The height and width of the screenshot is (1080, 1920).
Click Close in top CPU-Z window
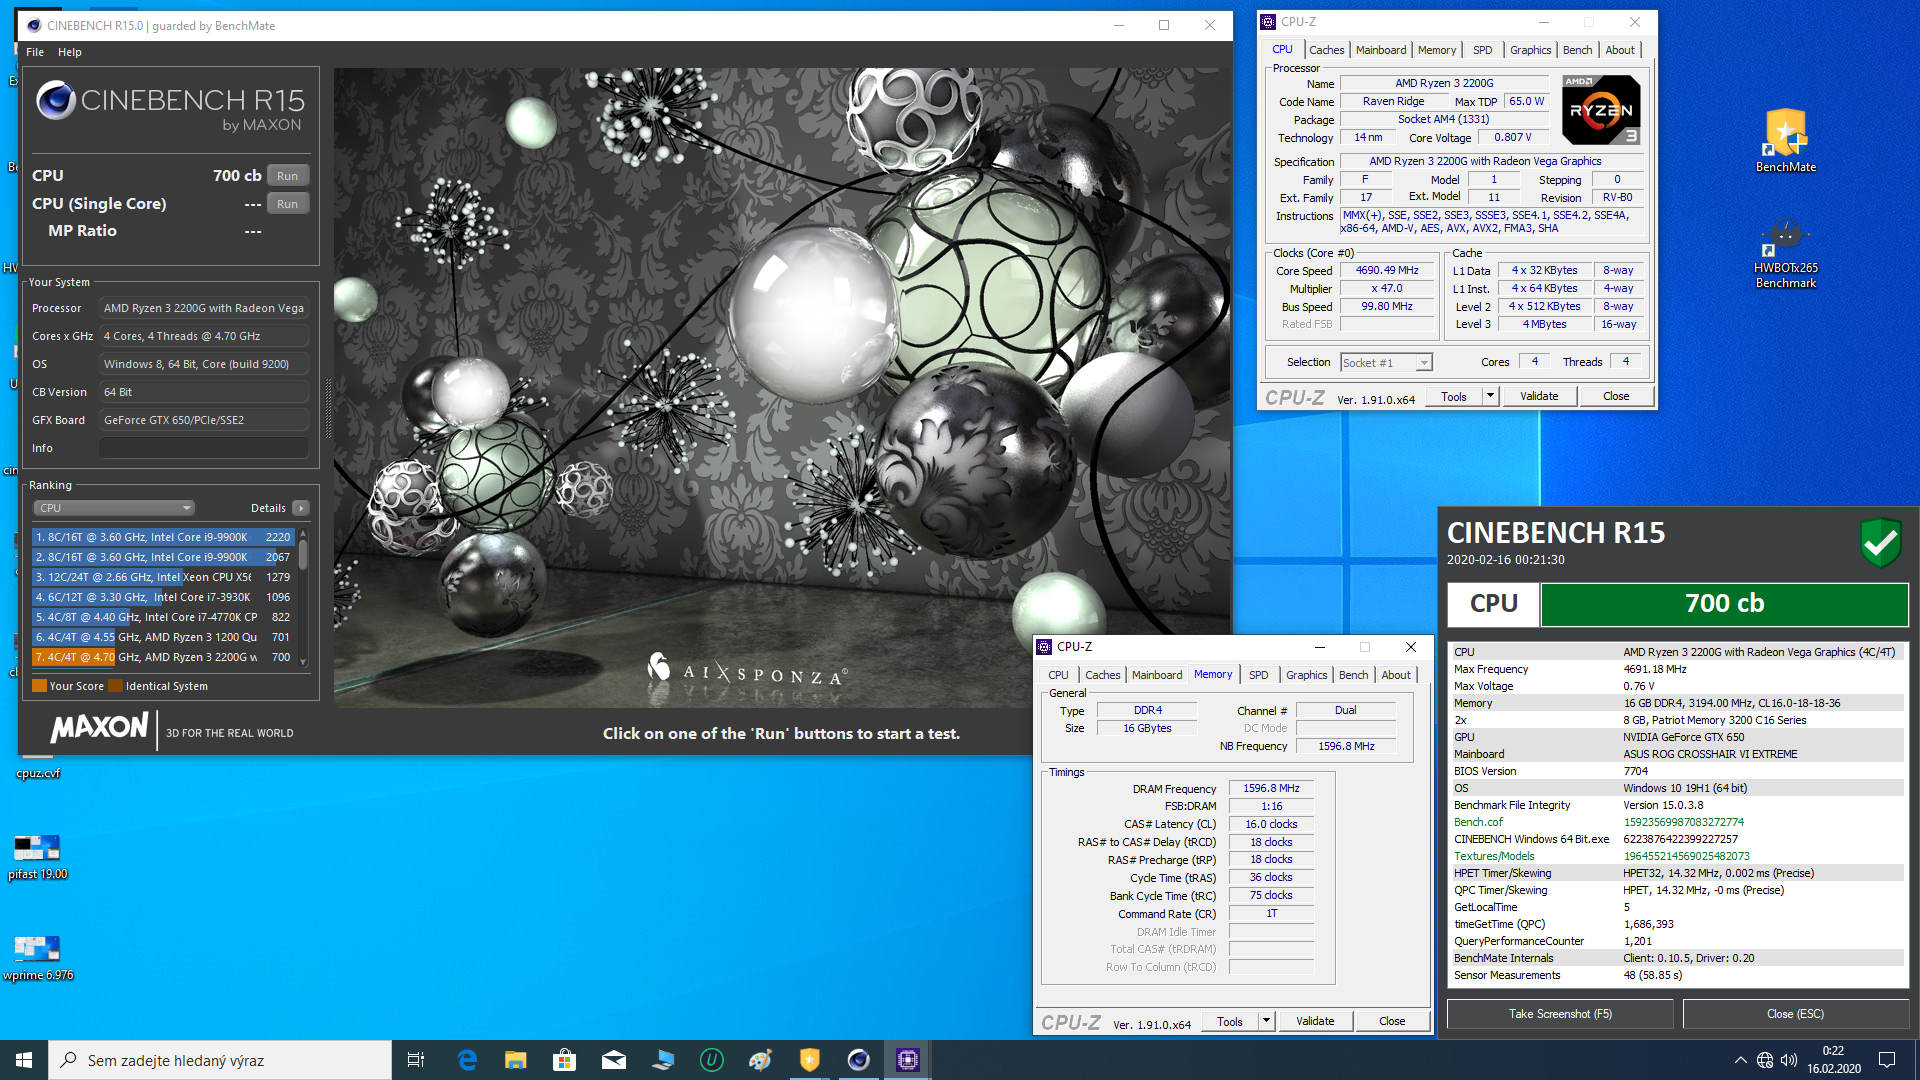(x=1616, y=396)
